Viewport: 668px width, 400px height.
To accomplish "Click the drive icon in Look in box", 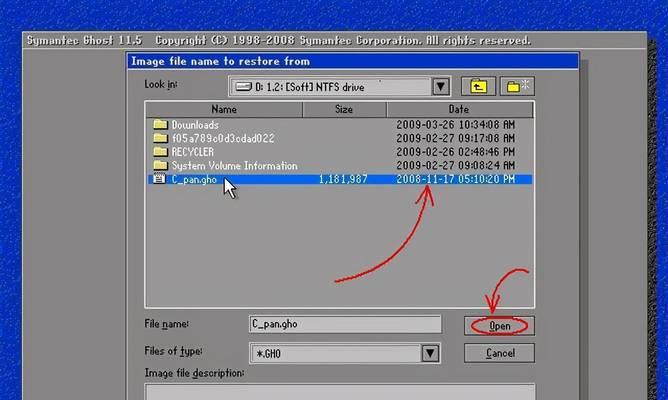I will [244, 87].
